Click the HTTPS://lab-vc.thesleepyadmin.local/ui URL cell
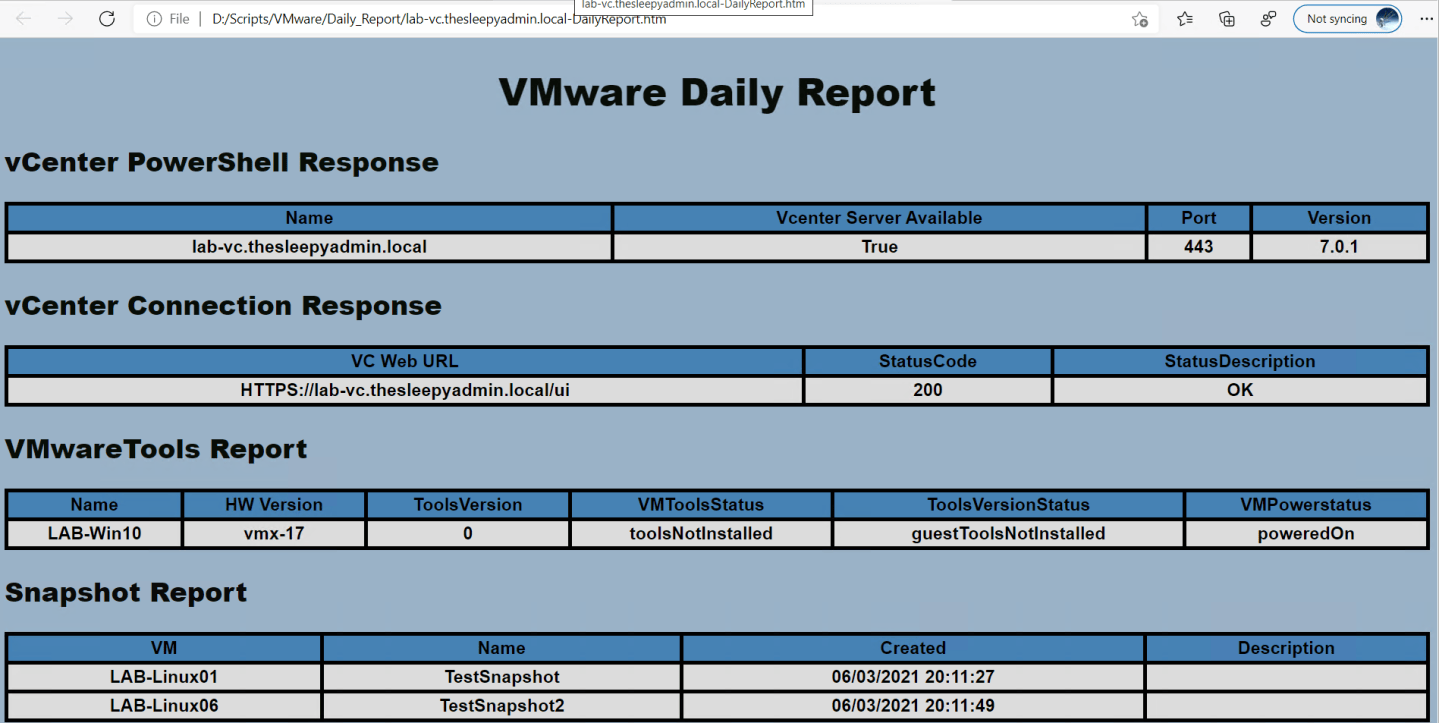 [x=405, y=390]
